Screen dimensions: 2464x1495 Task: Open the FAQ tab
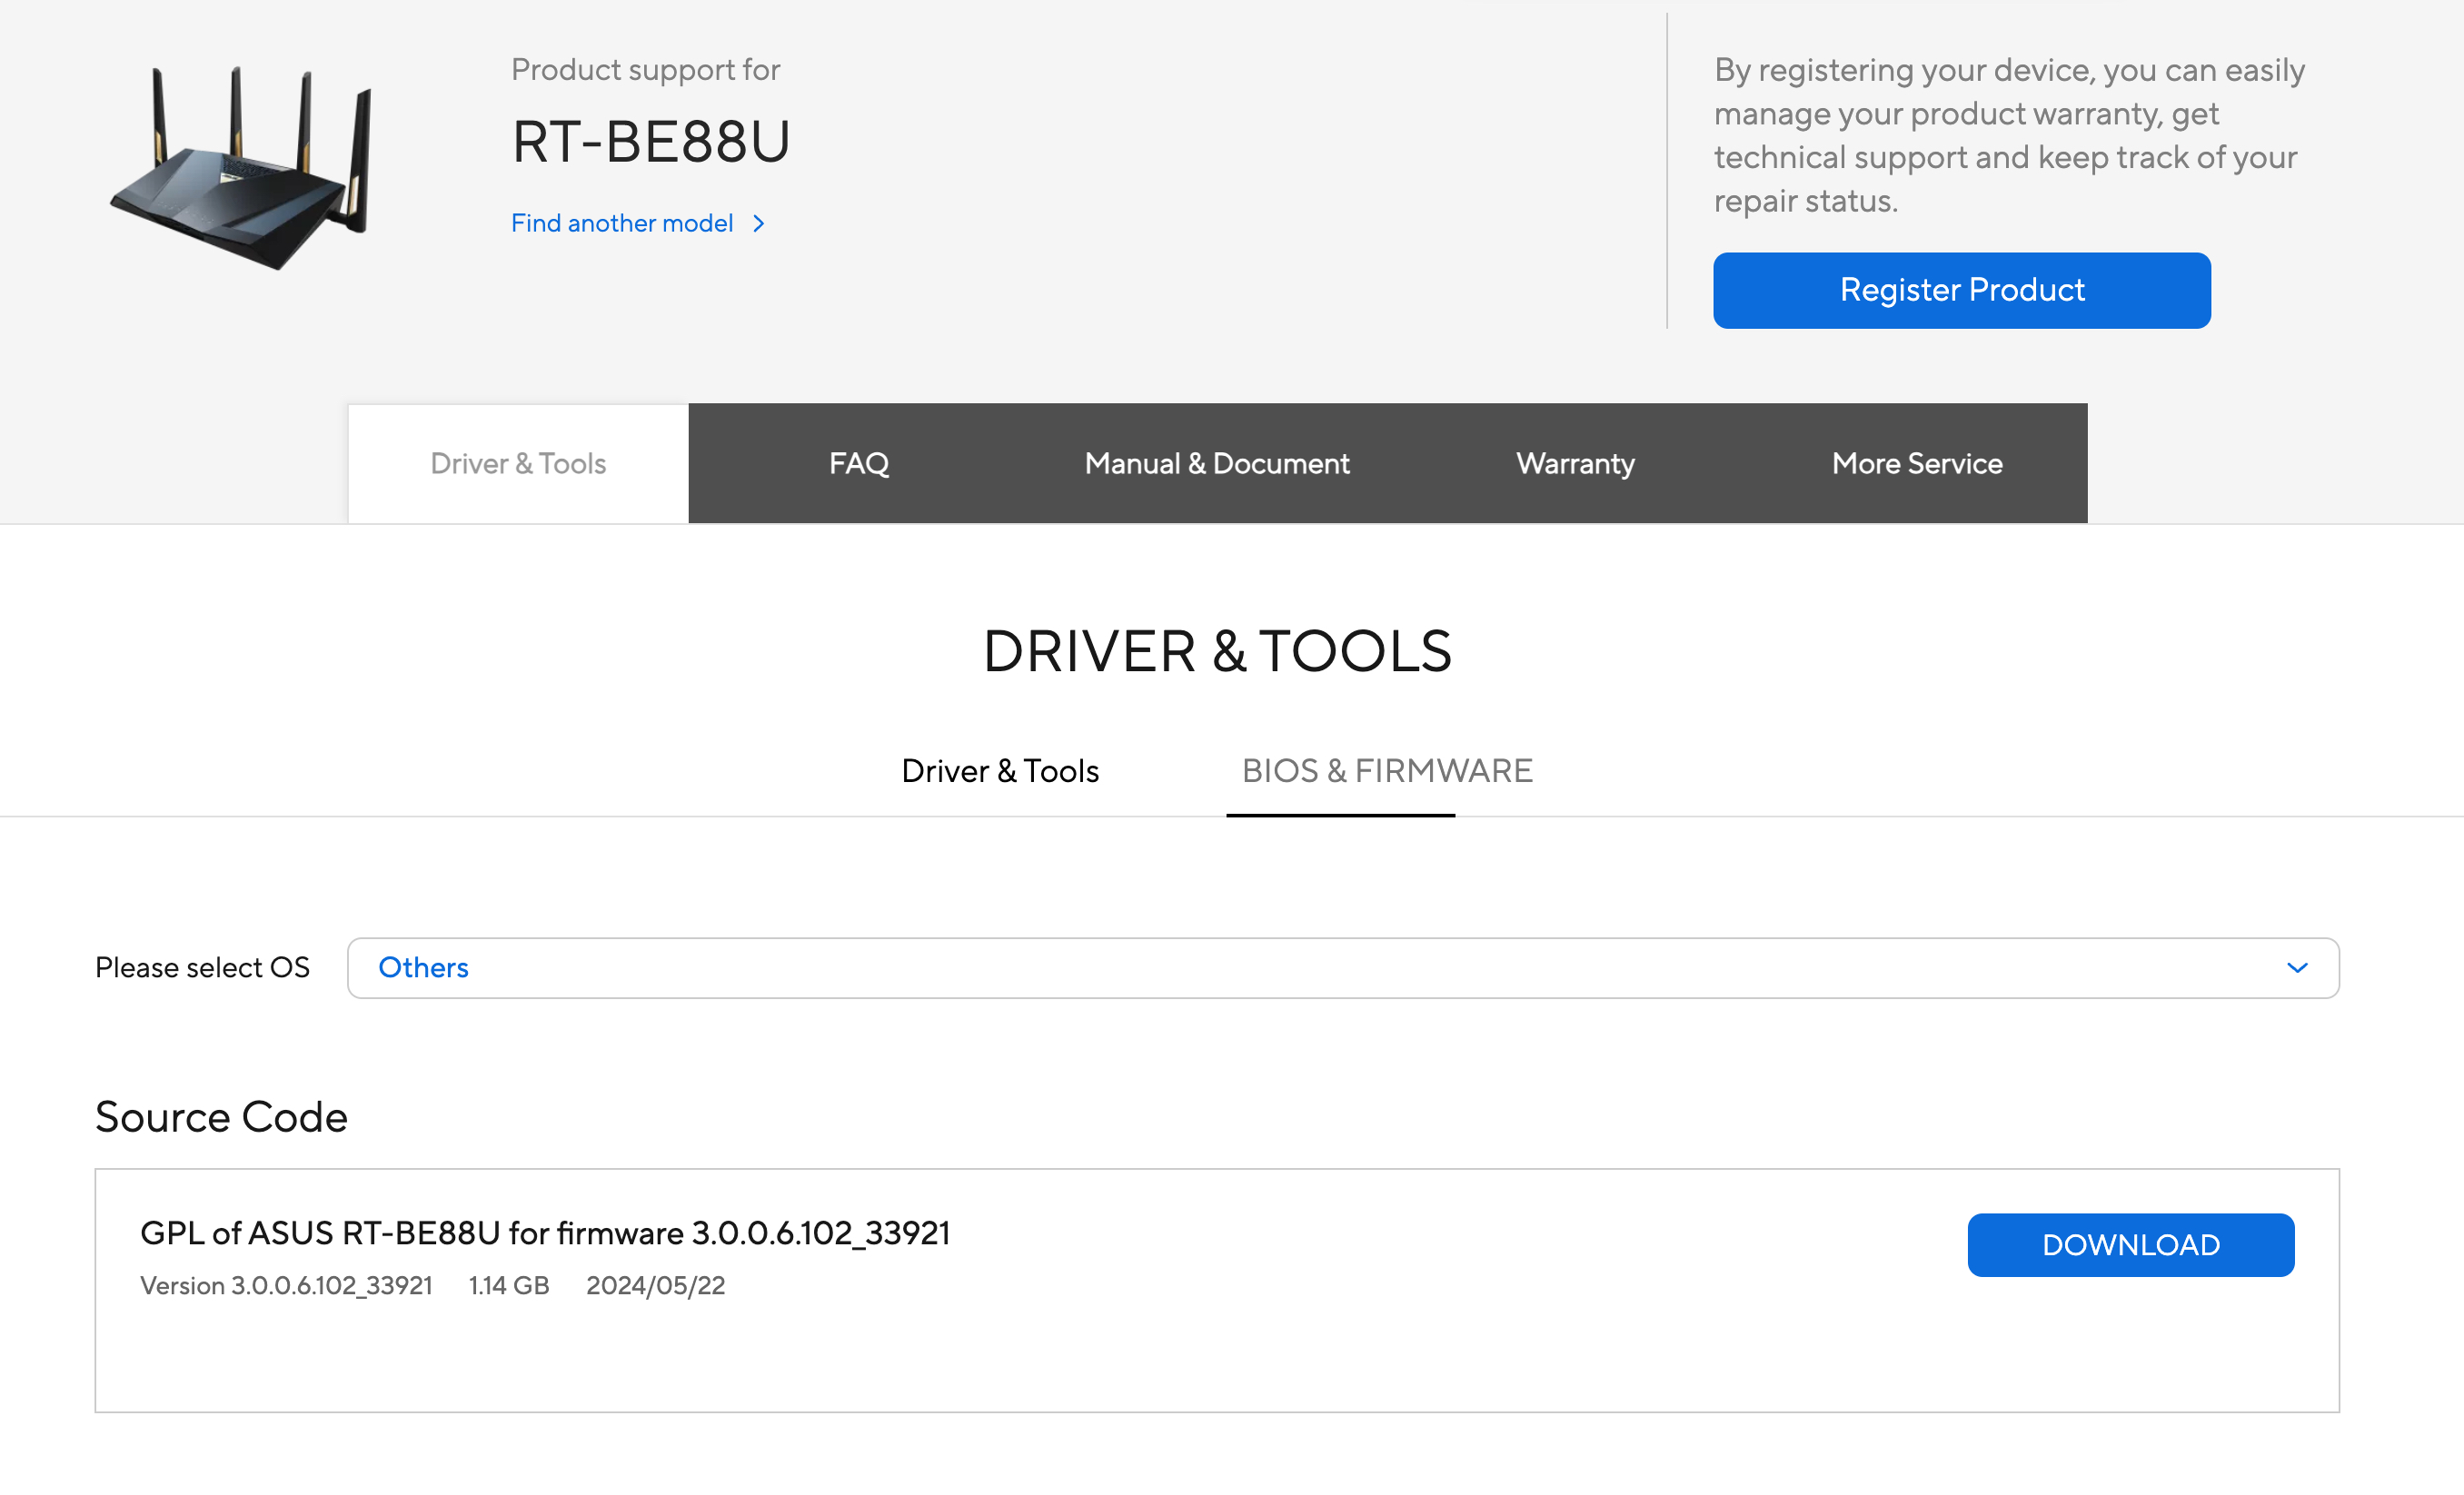tap(859, 463)
